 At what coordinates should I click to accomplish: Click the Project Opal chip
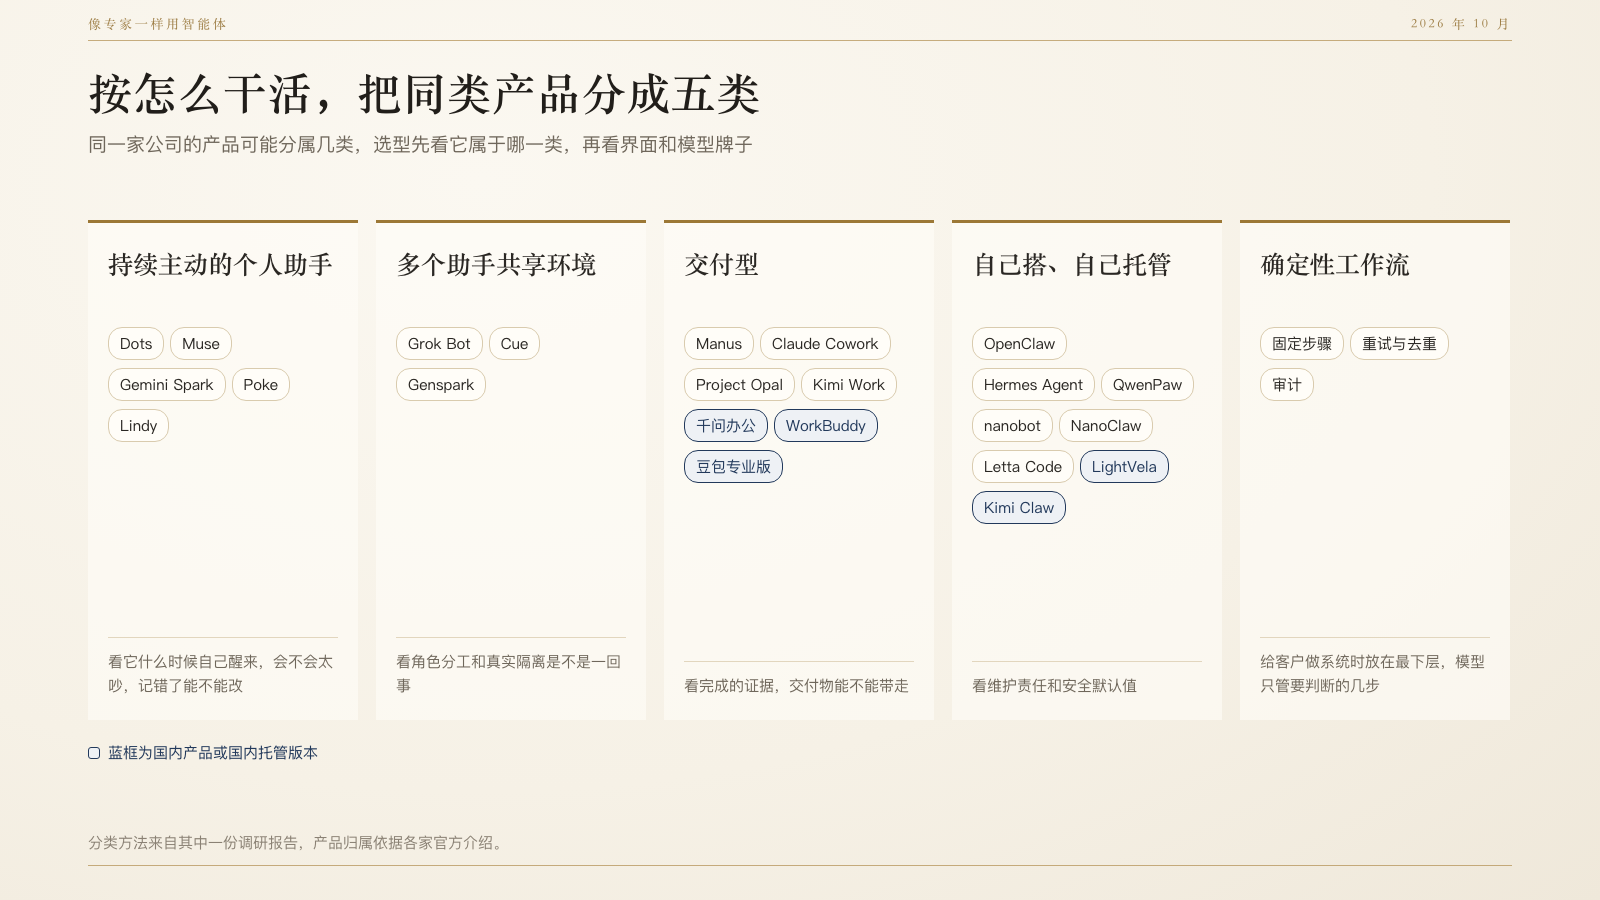coord(739,385)
